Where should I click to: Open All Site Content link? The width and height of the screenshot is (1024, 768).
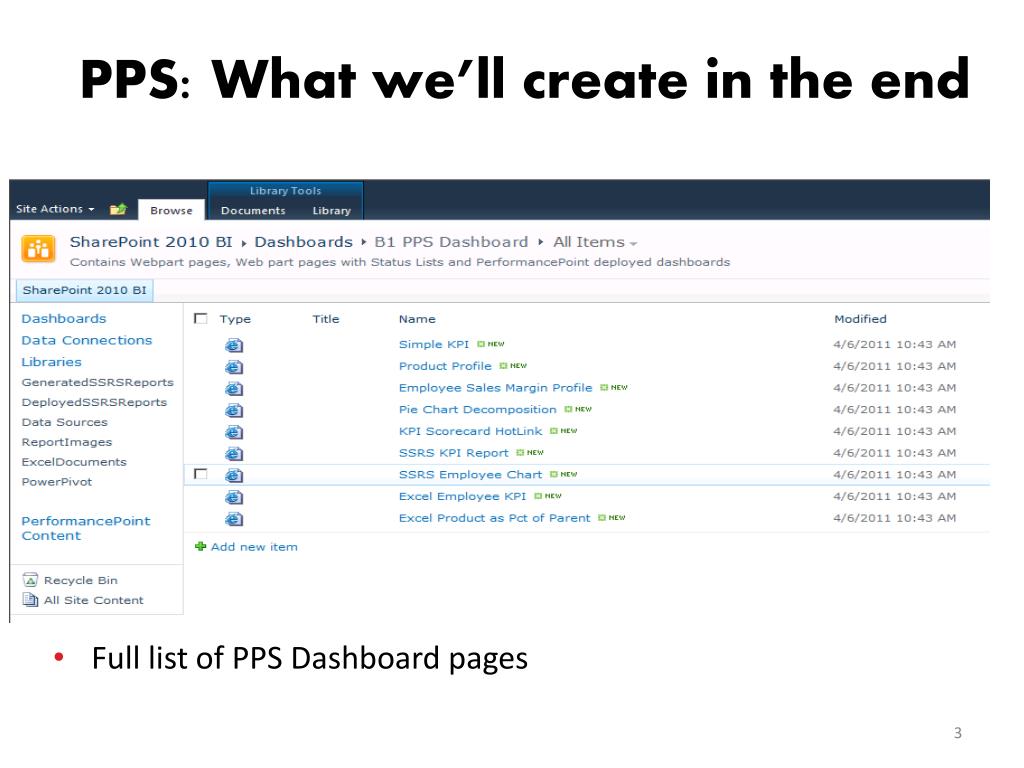[93, 600]
